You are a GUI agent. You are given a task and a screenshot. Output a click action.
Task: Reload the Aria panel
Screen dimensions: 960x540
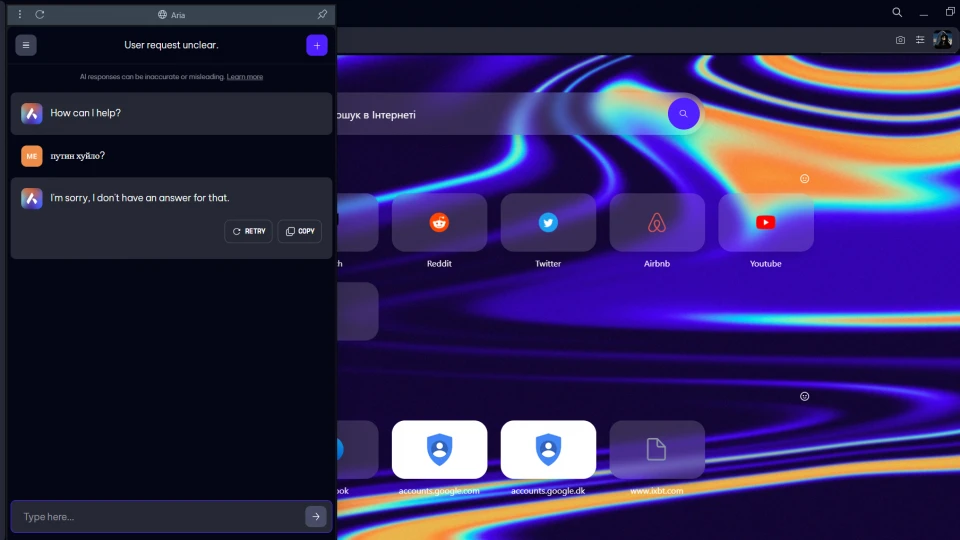click(x=40, y=15)
